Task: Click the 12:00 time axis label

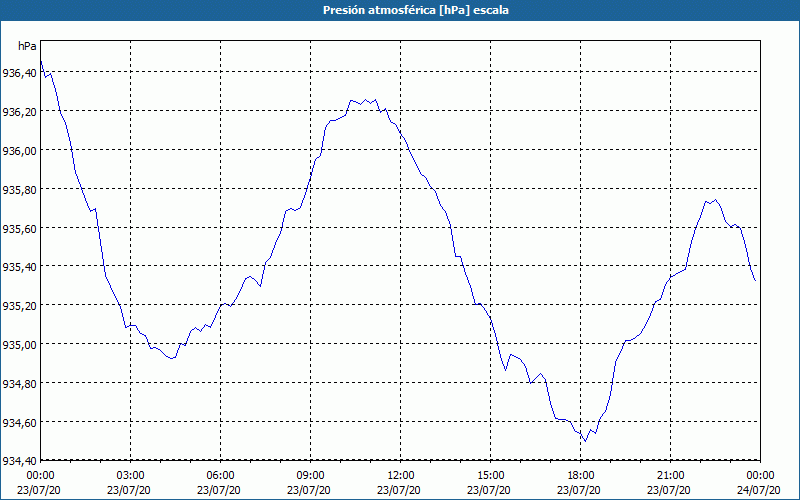Action: tap(401, 476)
